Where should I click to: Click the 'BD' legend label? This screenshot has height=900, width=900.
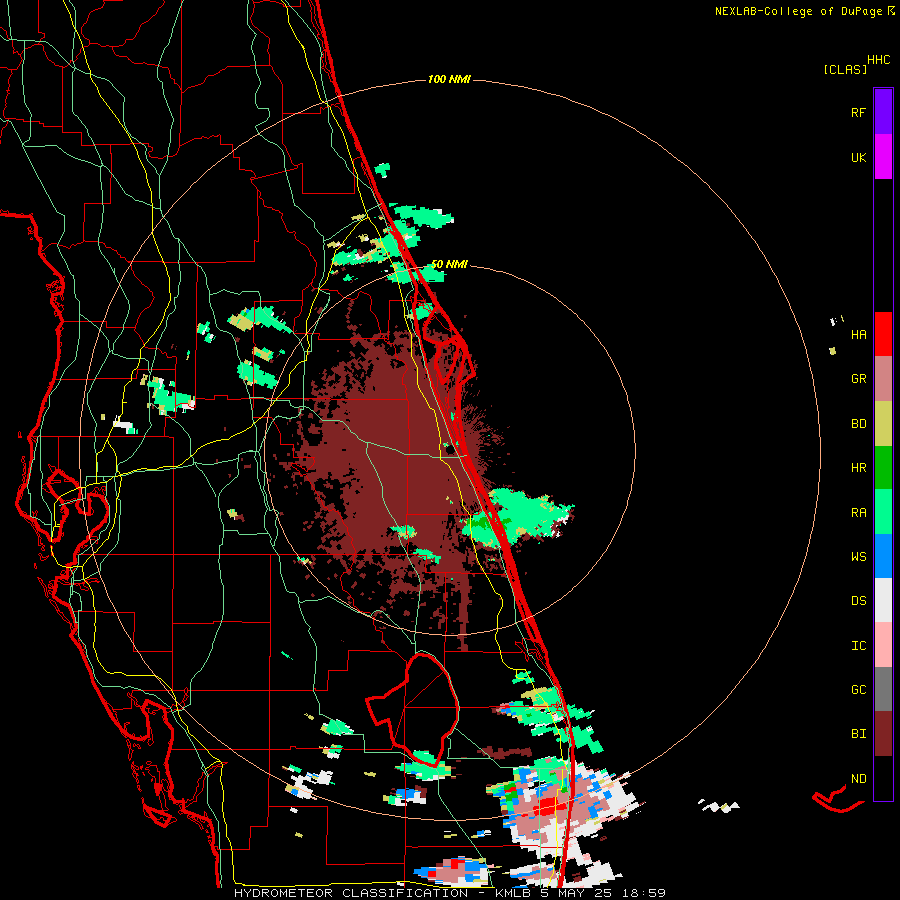pos(859,424)
